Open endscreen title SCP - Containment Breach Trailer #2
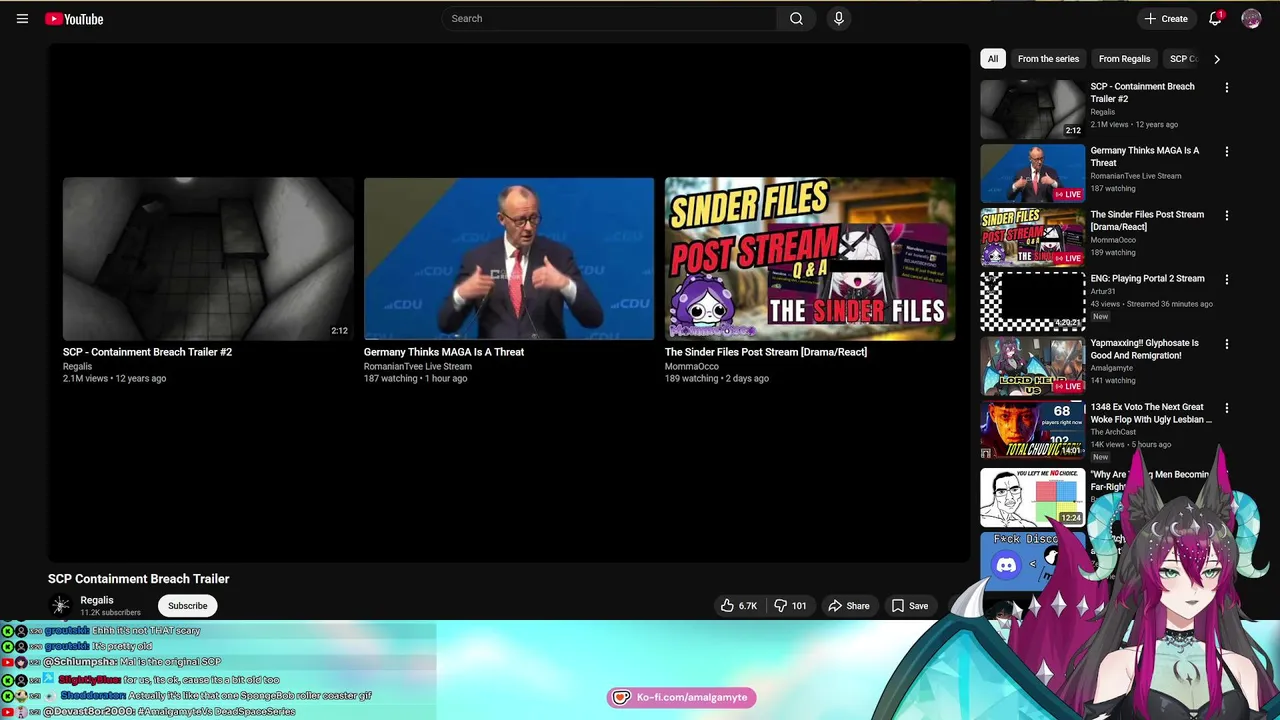Image resolution: width=1280 pixels, height=720 pixels. coord(147,352)
